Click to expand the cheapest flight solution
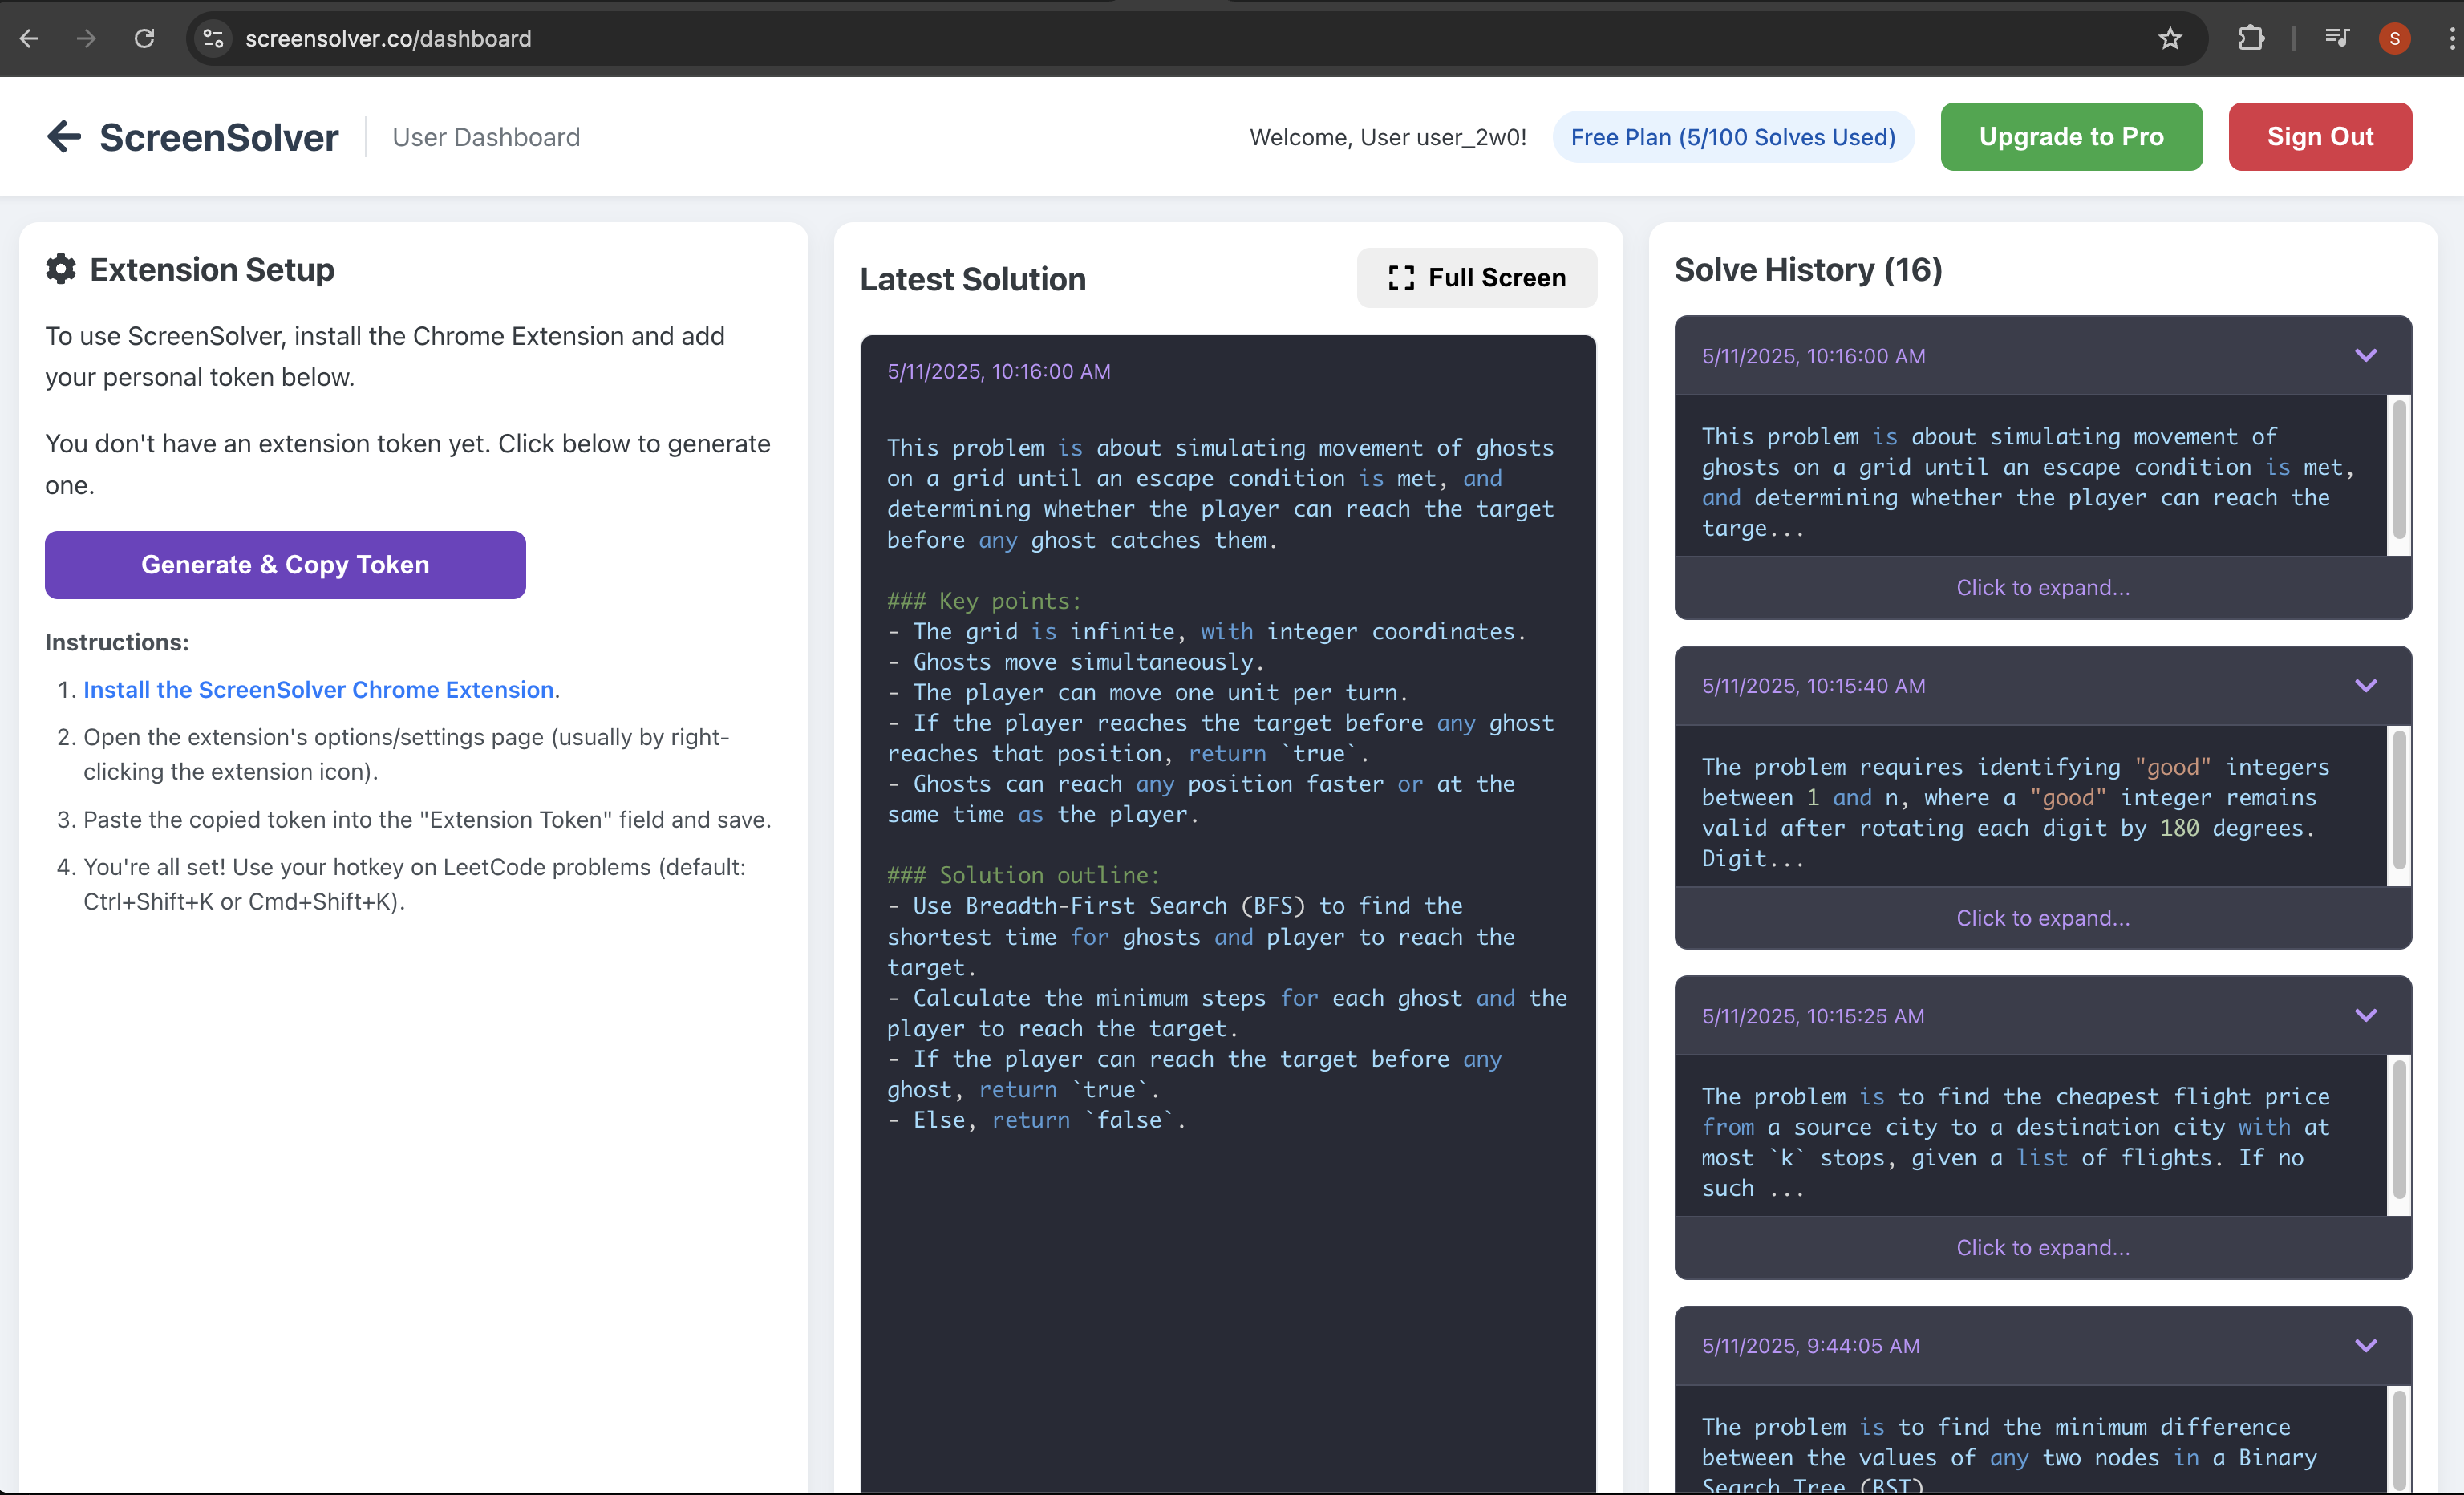Viewport: 2464px width, 1495px height. [x=2042, y=1247]
